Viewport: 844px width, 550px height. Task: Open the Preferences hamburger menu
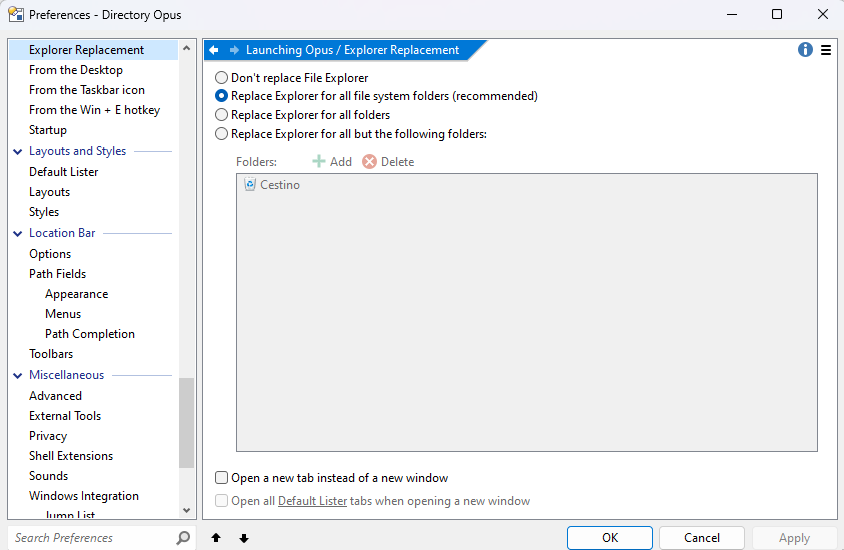click(826, 50)
